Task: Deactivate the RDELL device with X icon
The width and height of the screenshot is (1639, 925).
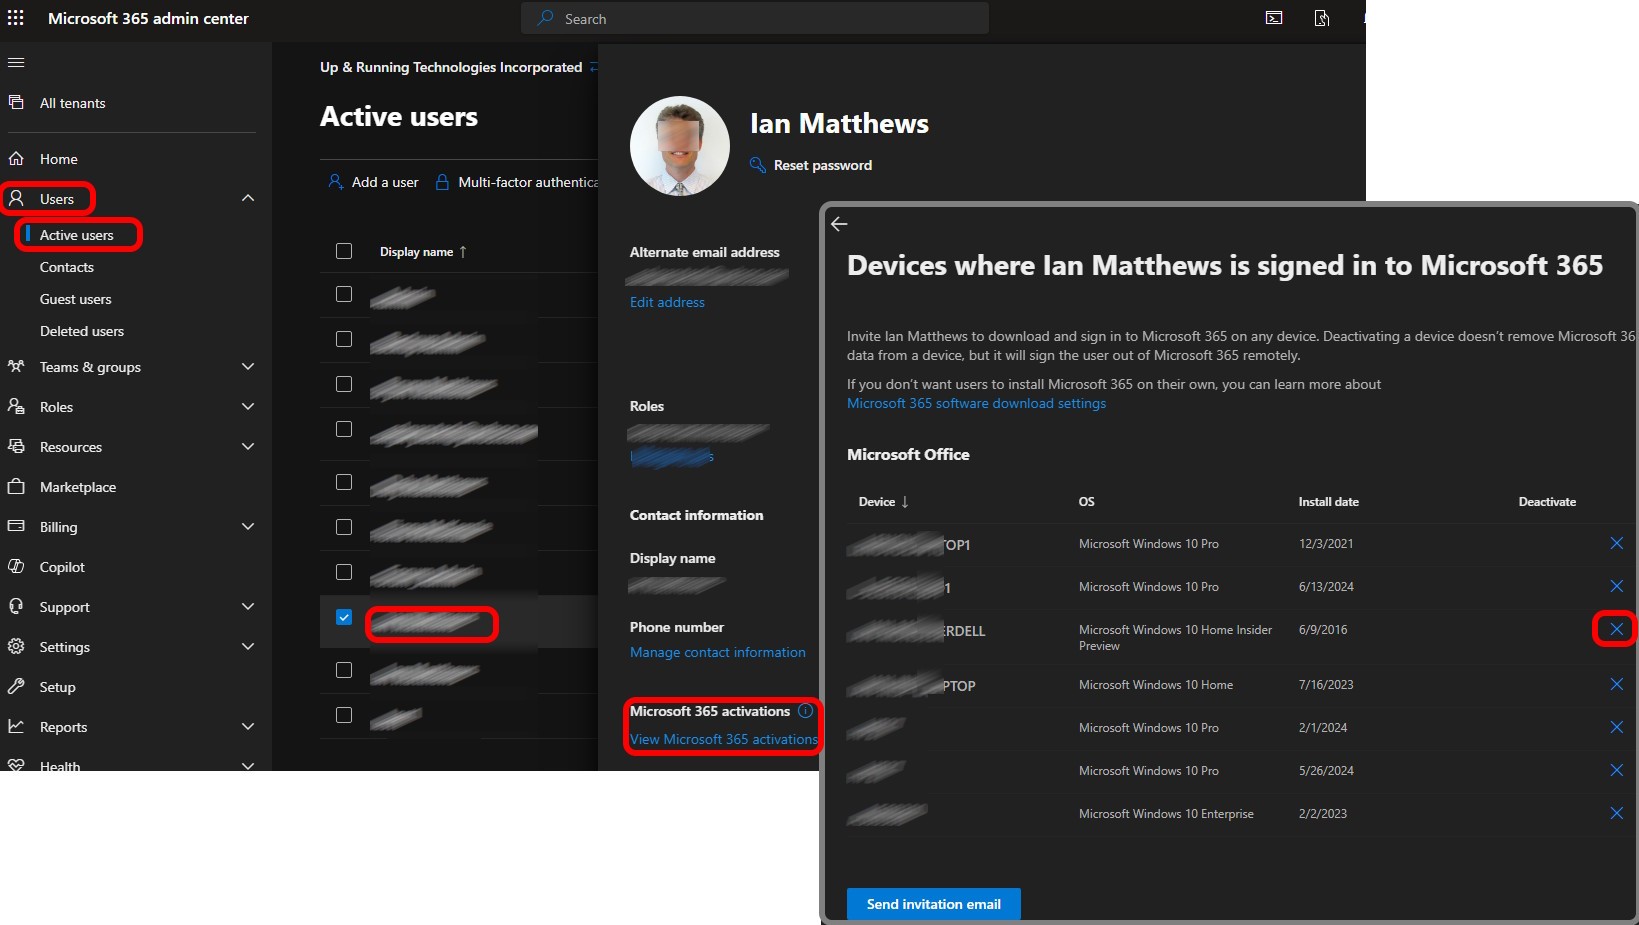Action: [1616, 629]
